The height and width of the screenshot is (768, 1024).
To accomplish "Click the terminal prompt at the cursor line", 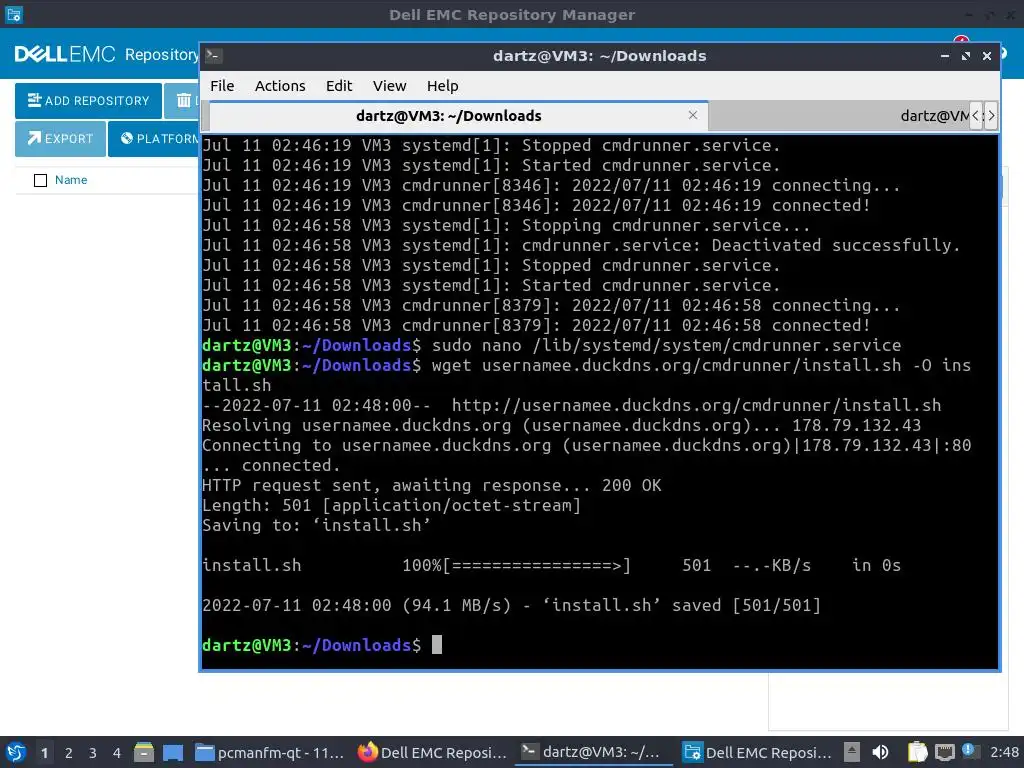I will tap(322, 645).
